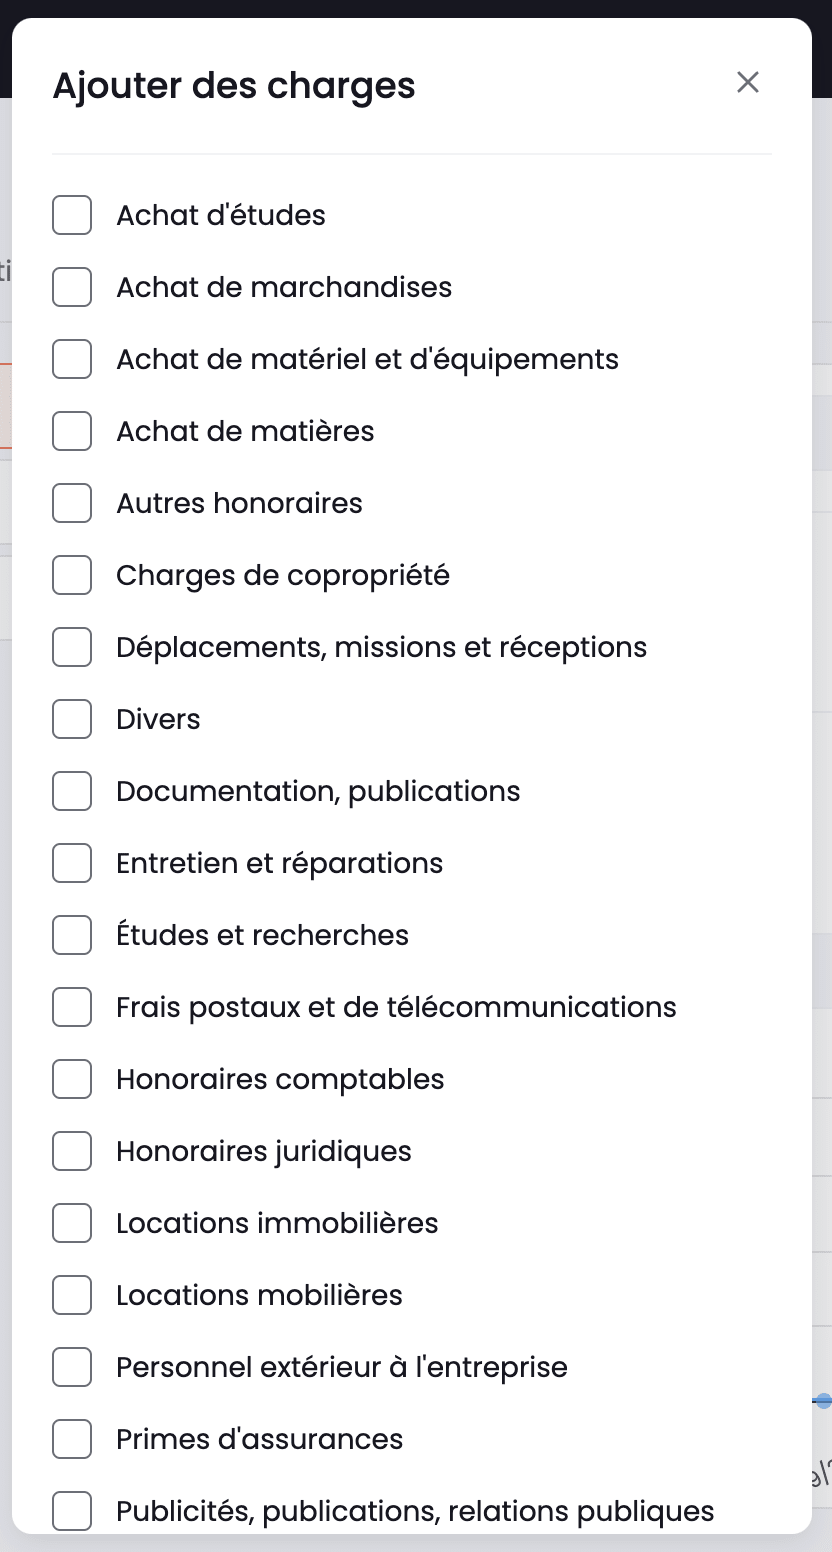
Task: Check Autres honoraires
Action: pyautogui.click(x=72, y=503)
